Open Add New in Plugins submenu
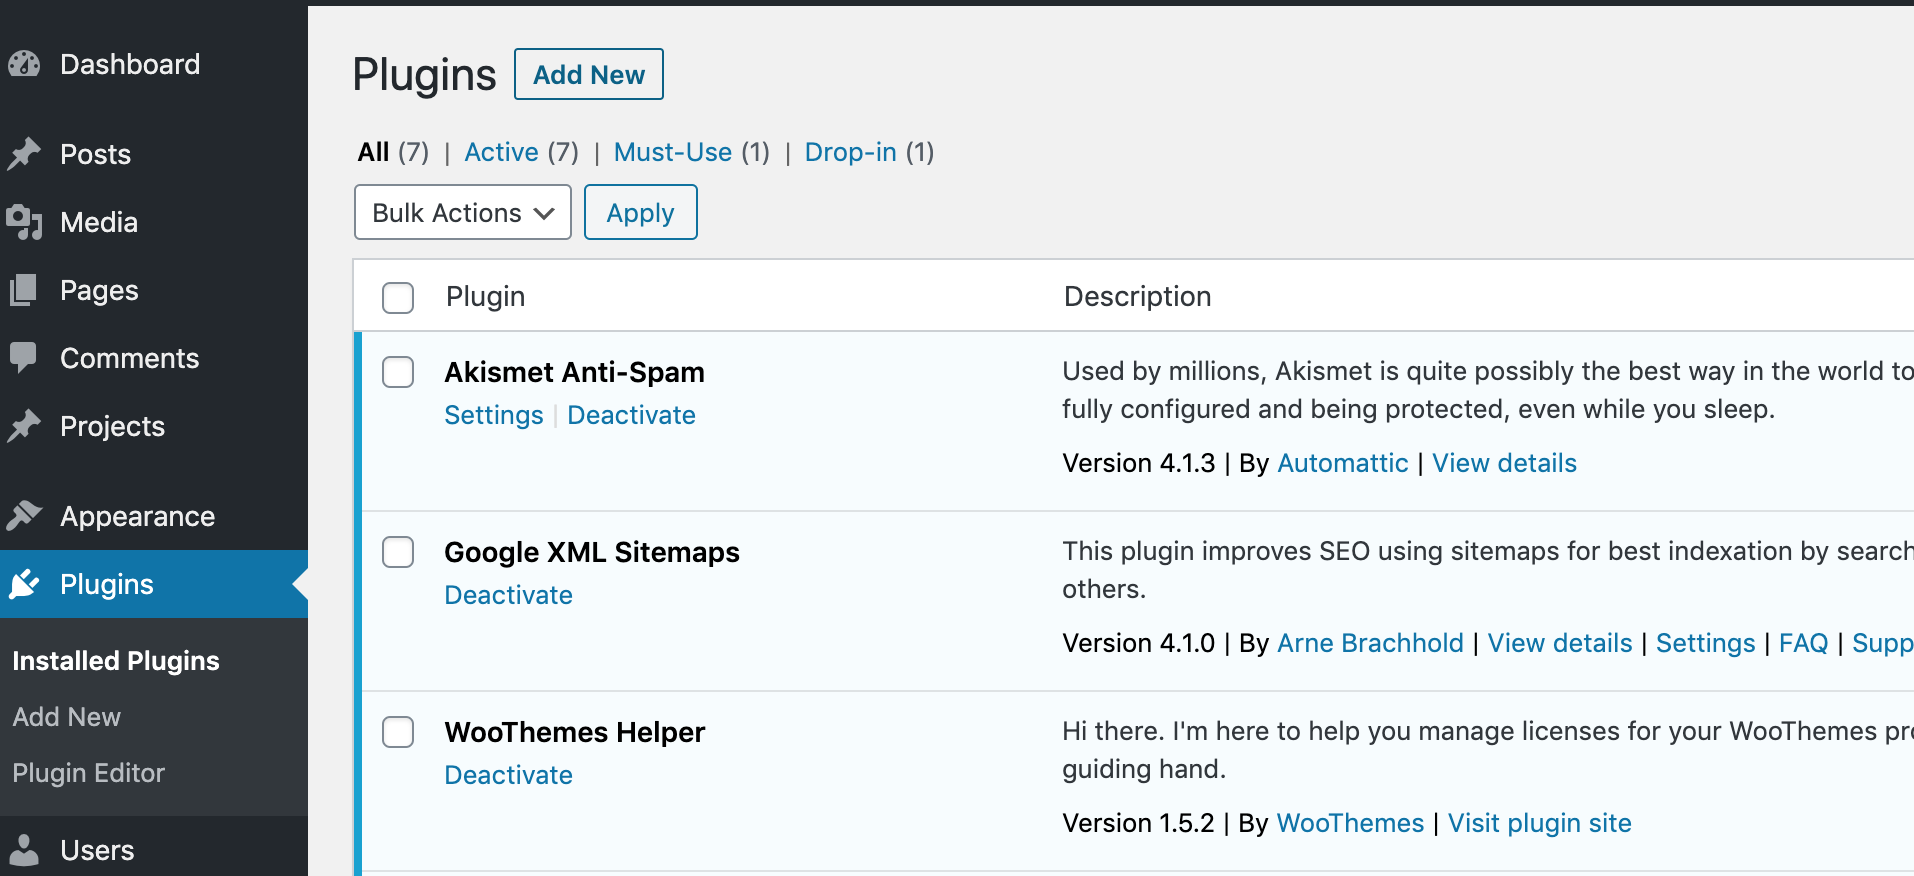 (66, 717)
